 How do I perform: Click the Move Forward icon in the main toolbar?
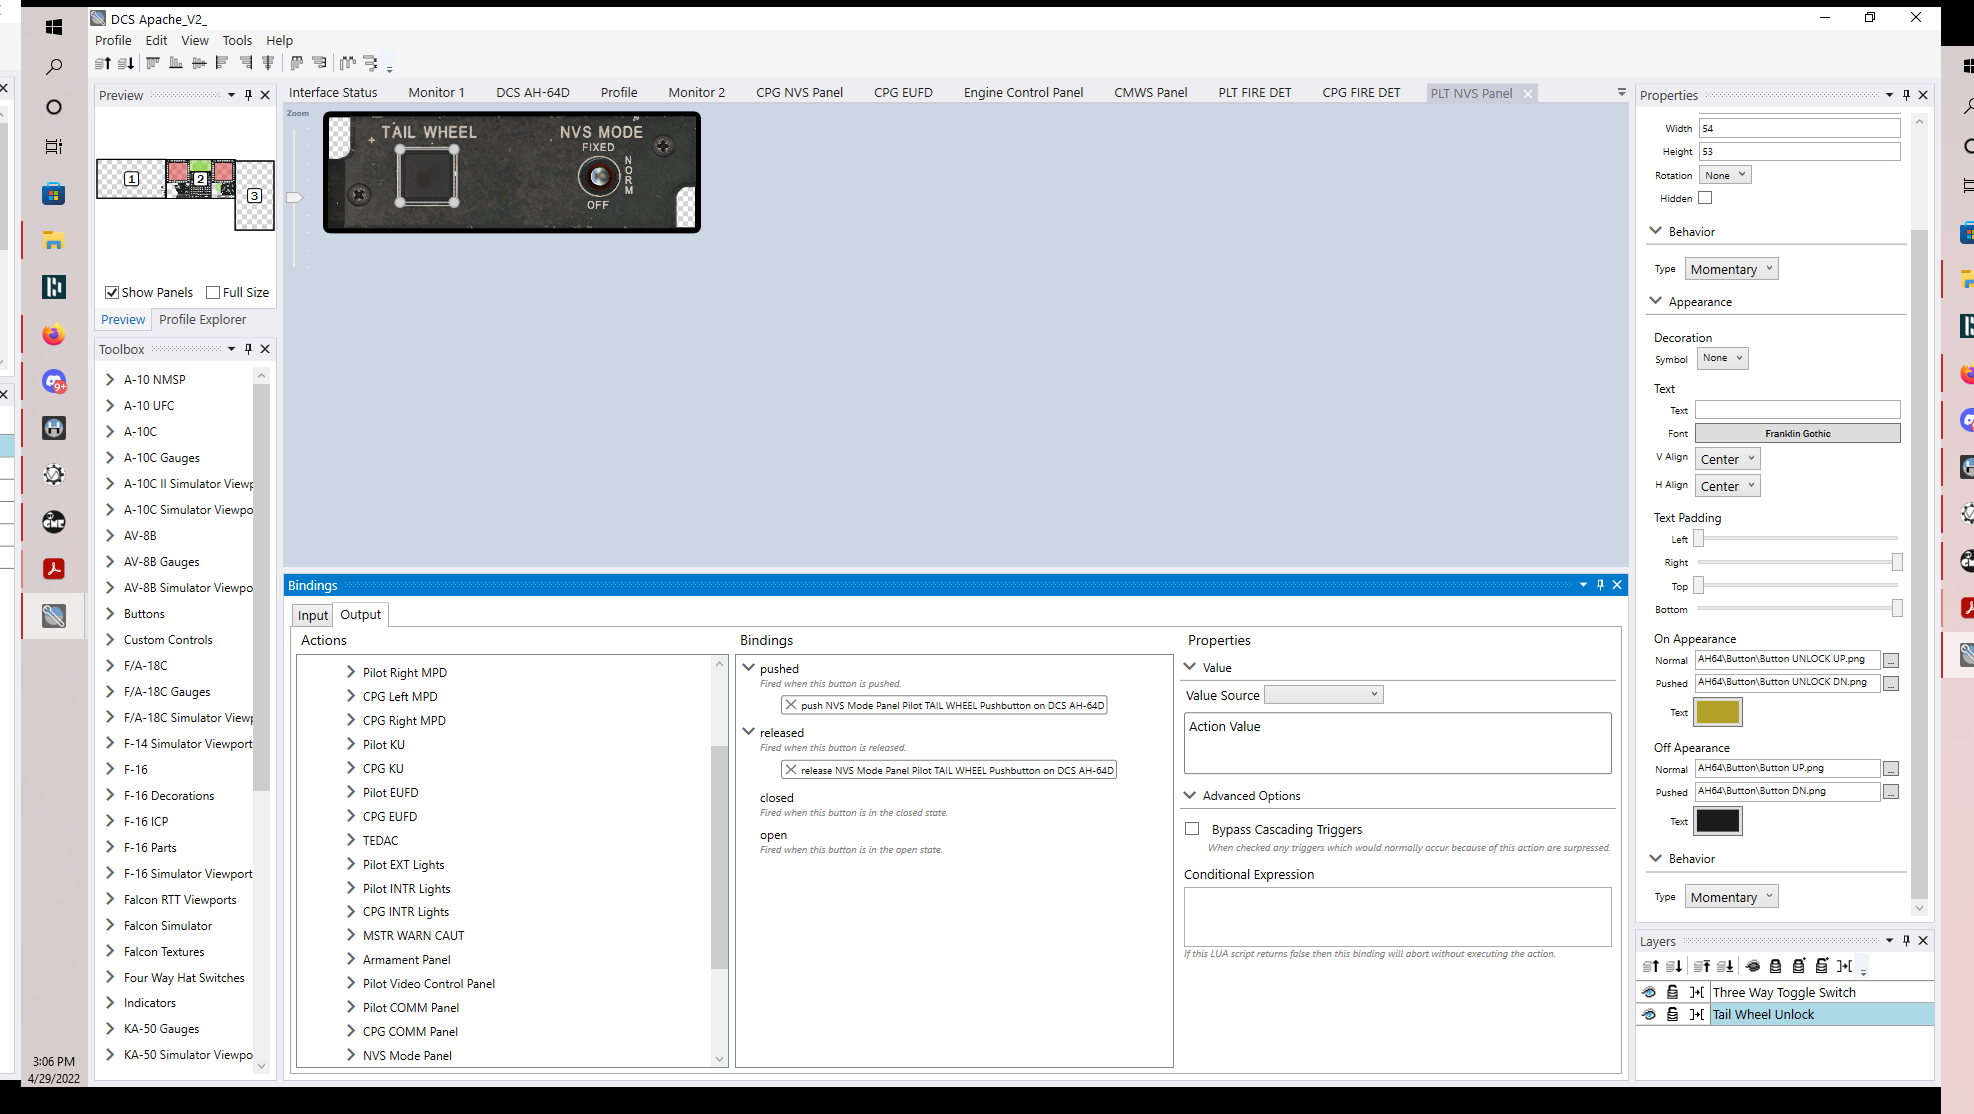[x=102, y=63]
